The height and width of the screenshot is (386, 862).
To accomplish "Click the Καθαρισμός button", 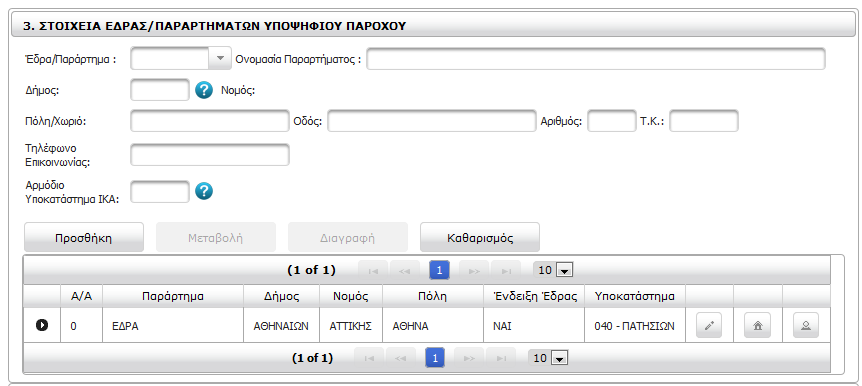I will coord(480,238).
